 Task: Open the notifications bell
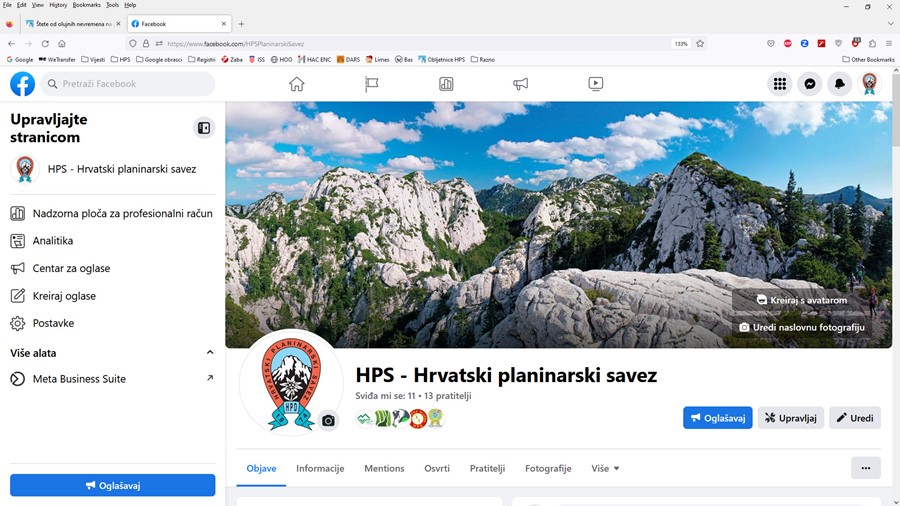tap(840, 84)
